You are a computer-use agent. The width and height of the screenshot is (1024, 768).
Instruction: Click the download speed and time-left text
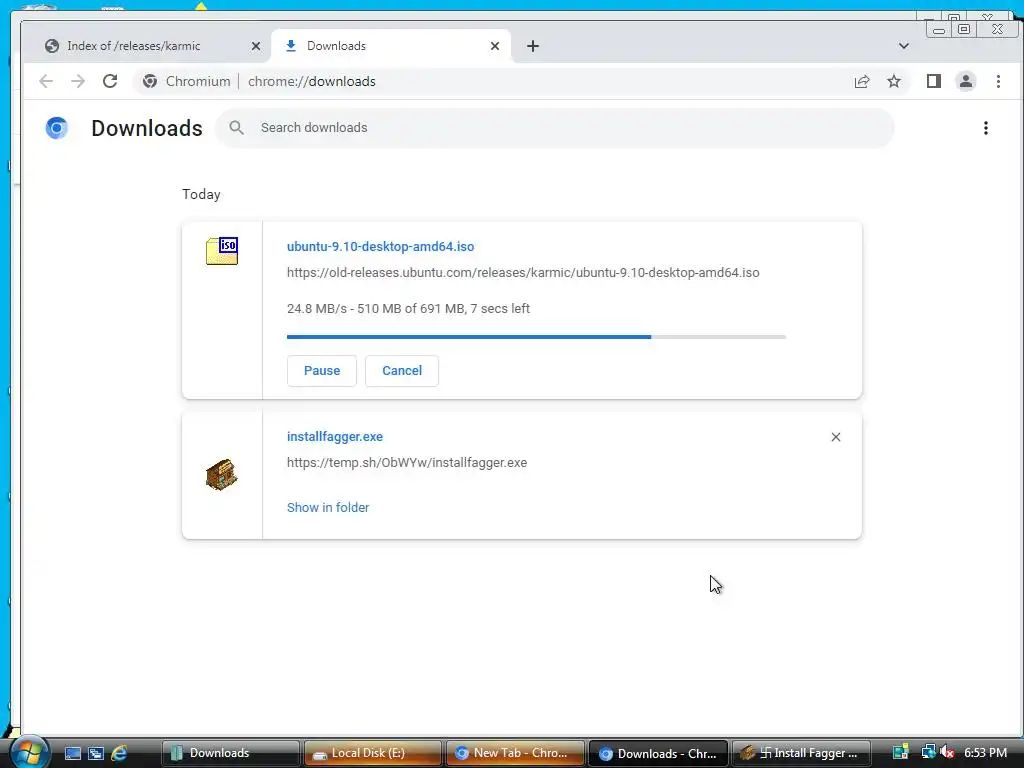[x=408, y=309]
